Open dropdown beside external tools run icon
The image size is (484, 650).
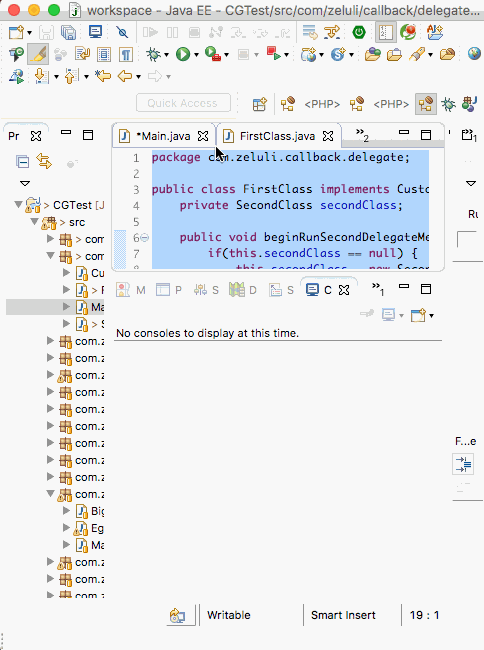tap(227, 55)
